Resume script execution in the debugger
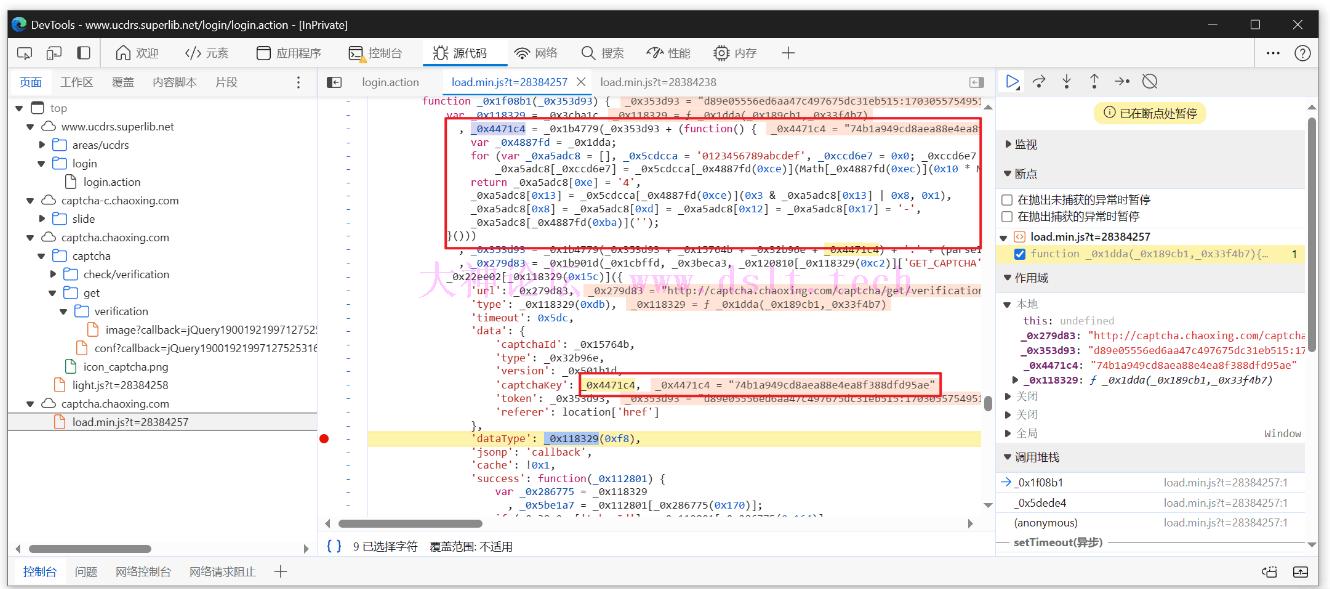The height and width of the screenshot is (589, 1330). [x=1012, y=81]
